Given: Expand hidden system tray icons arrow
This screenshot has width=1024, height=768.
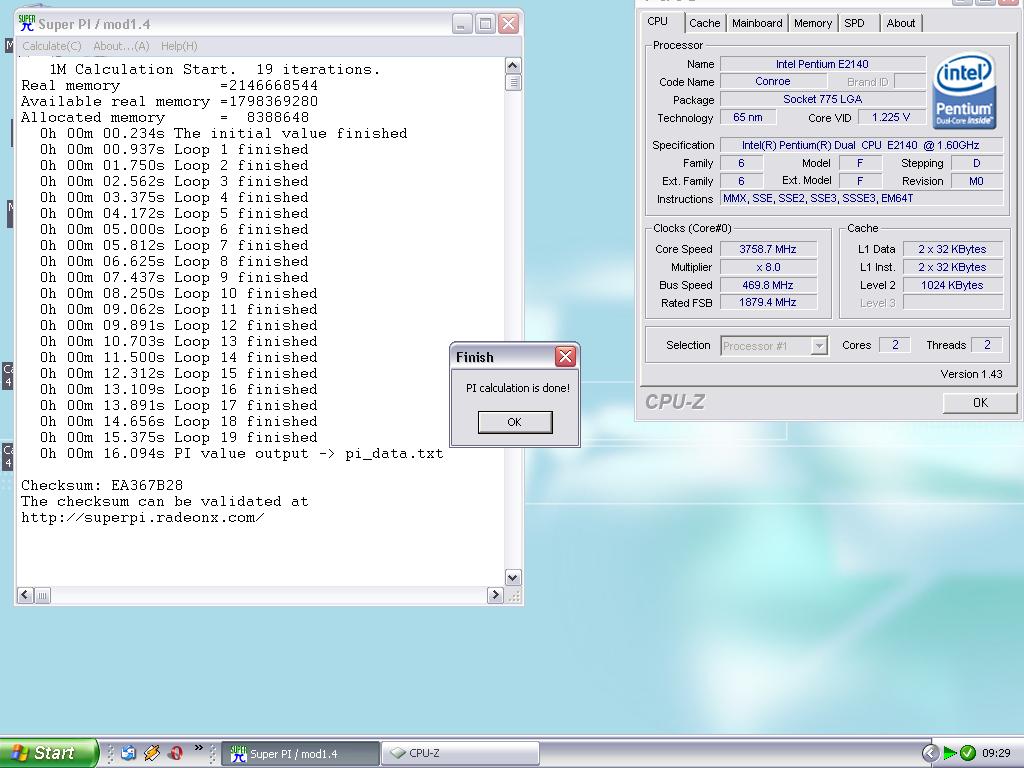Looking at the screenshot, I should click(x=930, y=753).
